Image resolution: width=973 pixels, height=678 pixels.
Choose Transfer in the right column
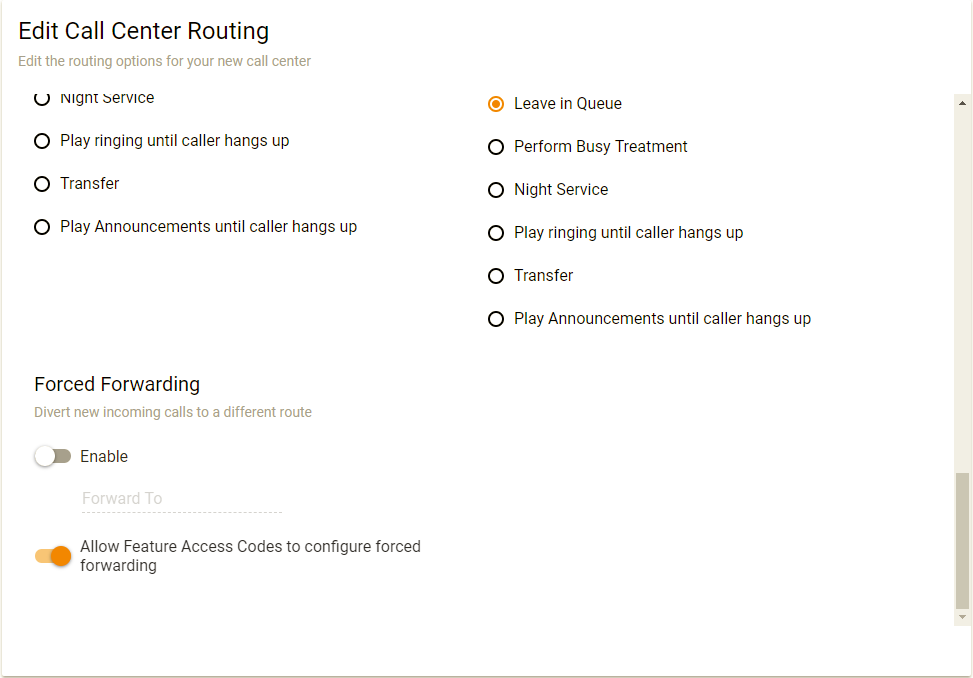(496, 276)
